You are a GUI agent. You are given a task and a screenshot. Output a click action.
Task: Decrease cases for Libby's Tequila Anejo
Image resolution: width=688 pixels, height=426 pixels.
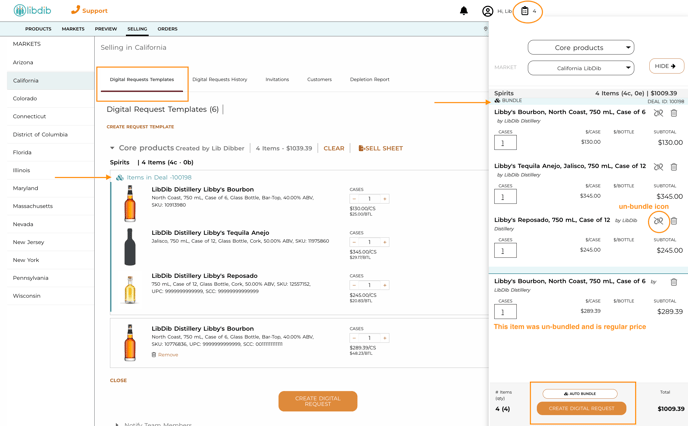tap(355, 242)
